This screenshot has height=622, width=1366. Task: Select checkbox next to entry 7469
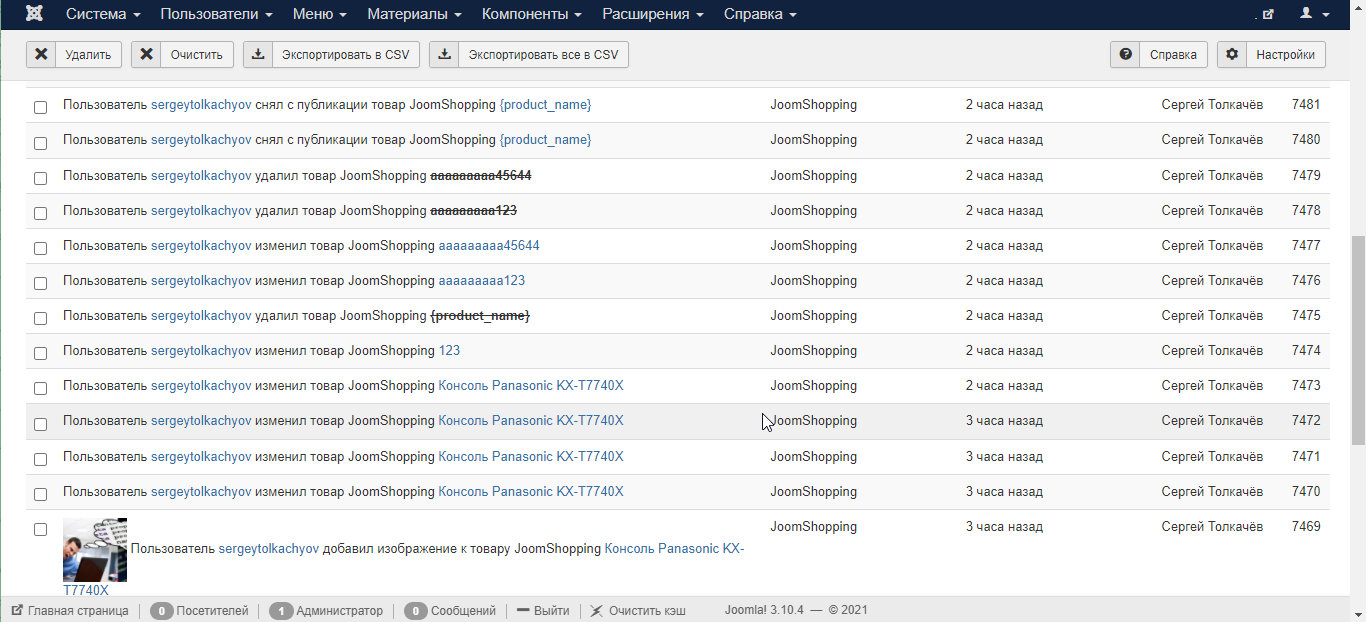click(40, 529)
